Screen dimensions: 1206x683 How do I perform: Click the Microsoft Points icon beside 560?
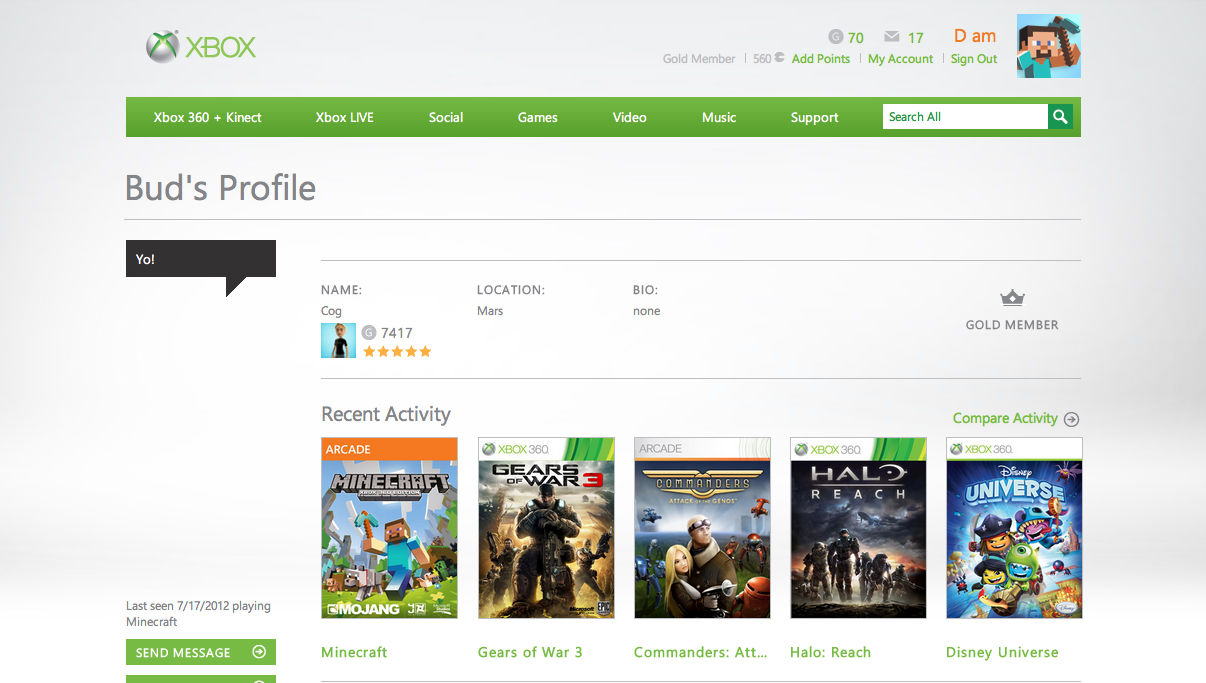point(780,59)
